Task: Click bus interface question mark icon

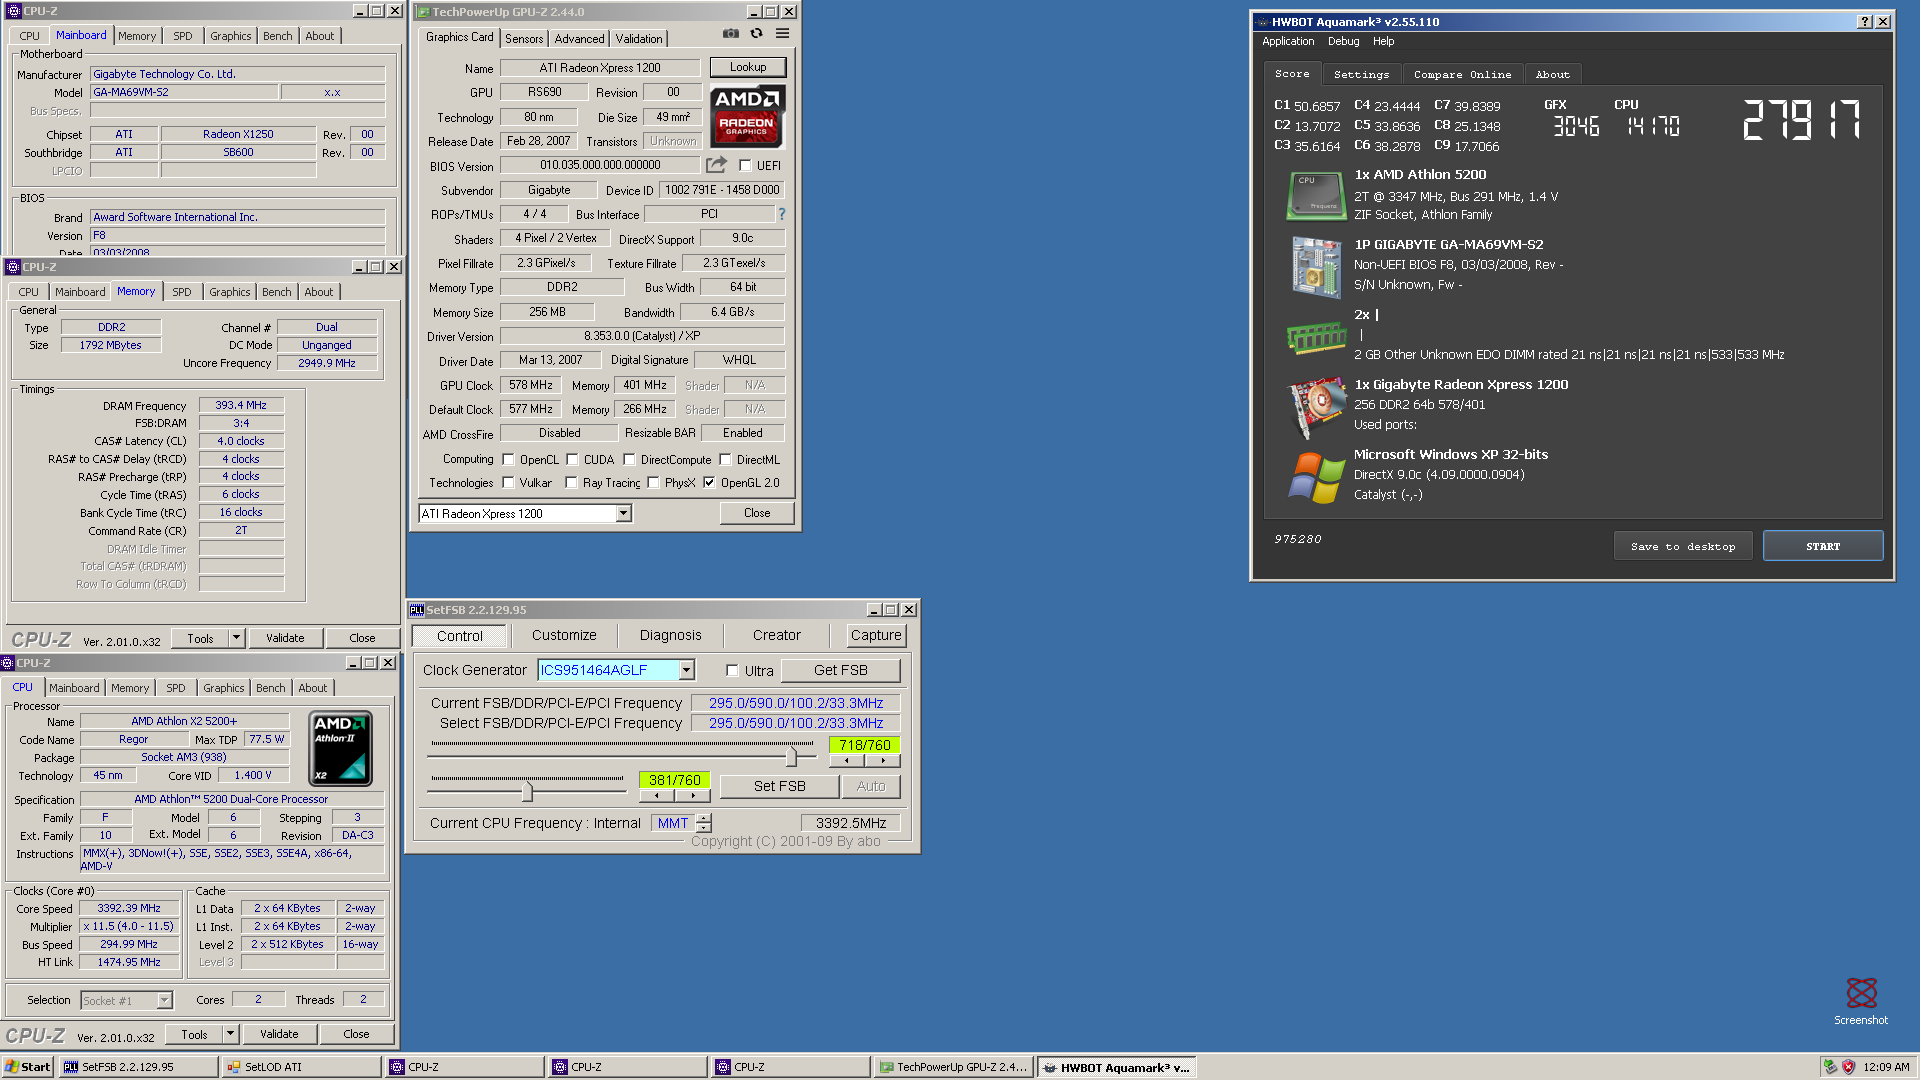Action: click(x=782, y=214)
